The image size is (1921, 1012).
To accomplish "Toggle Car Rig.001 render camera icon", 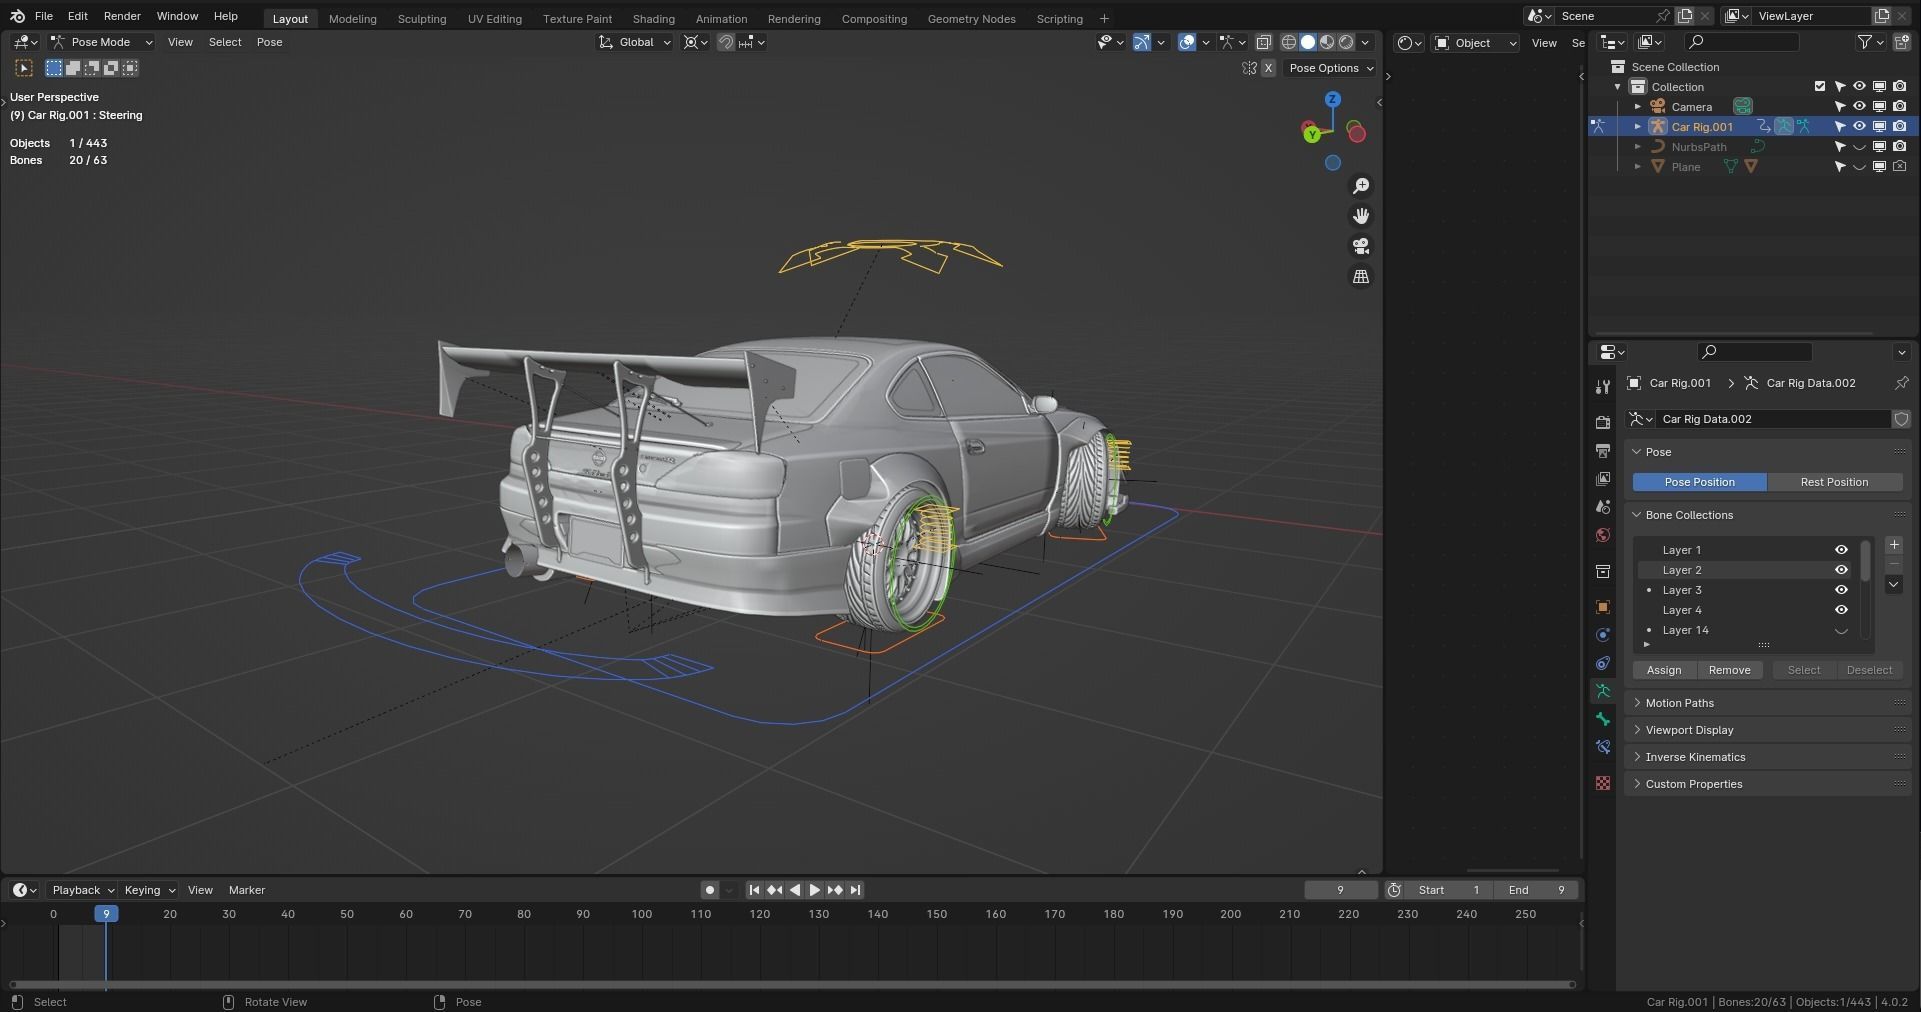I will coord(1899,127).
